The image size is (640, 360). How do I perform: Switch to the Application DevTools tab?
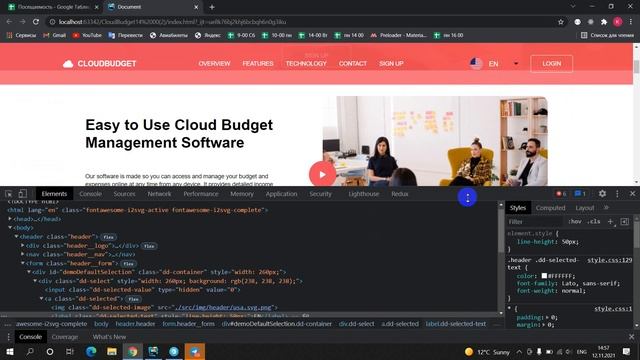(281, 194)
